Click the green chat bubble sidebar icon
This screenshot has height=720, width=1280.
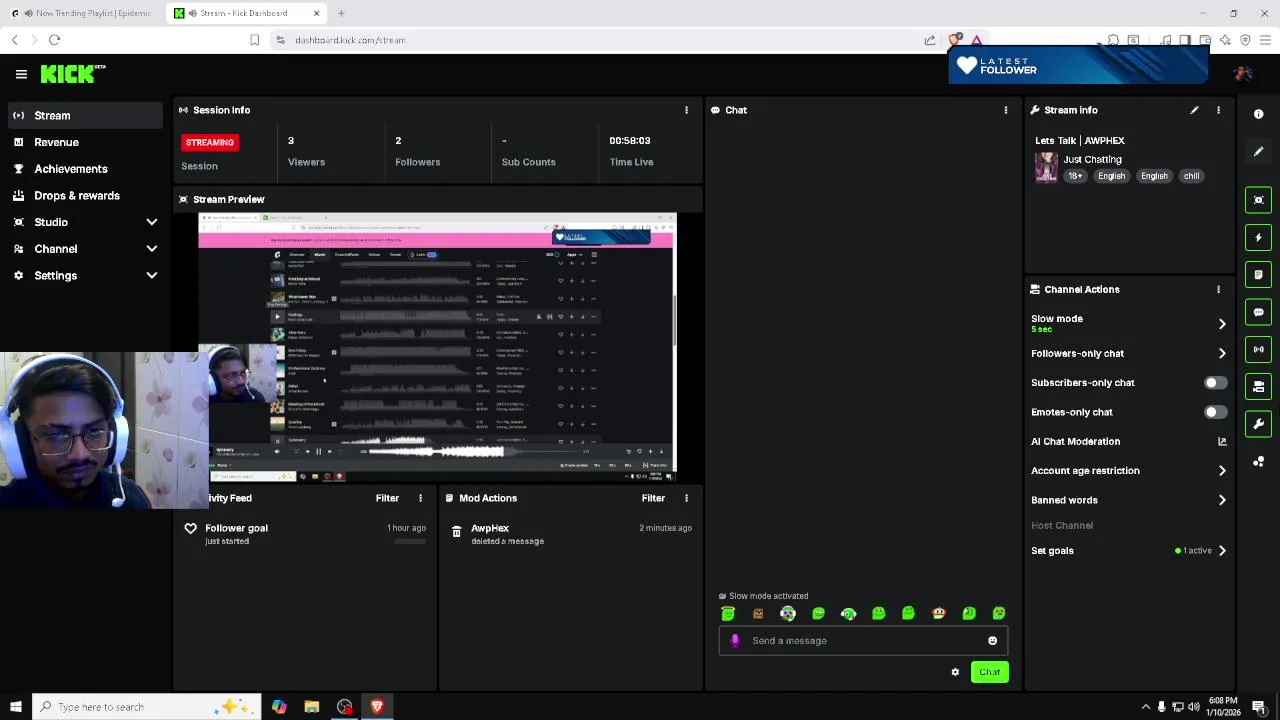1259,312
